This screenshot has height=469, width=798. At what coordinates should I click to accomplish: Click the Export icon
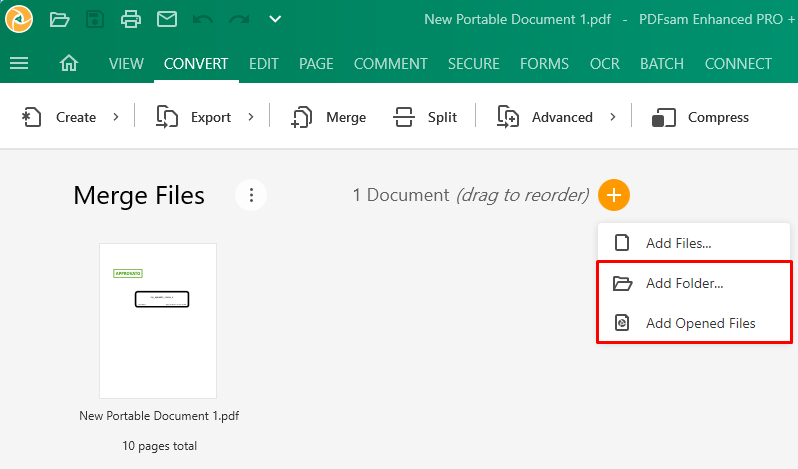[166, 117]
